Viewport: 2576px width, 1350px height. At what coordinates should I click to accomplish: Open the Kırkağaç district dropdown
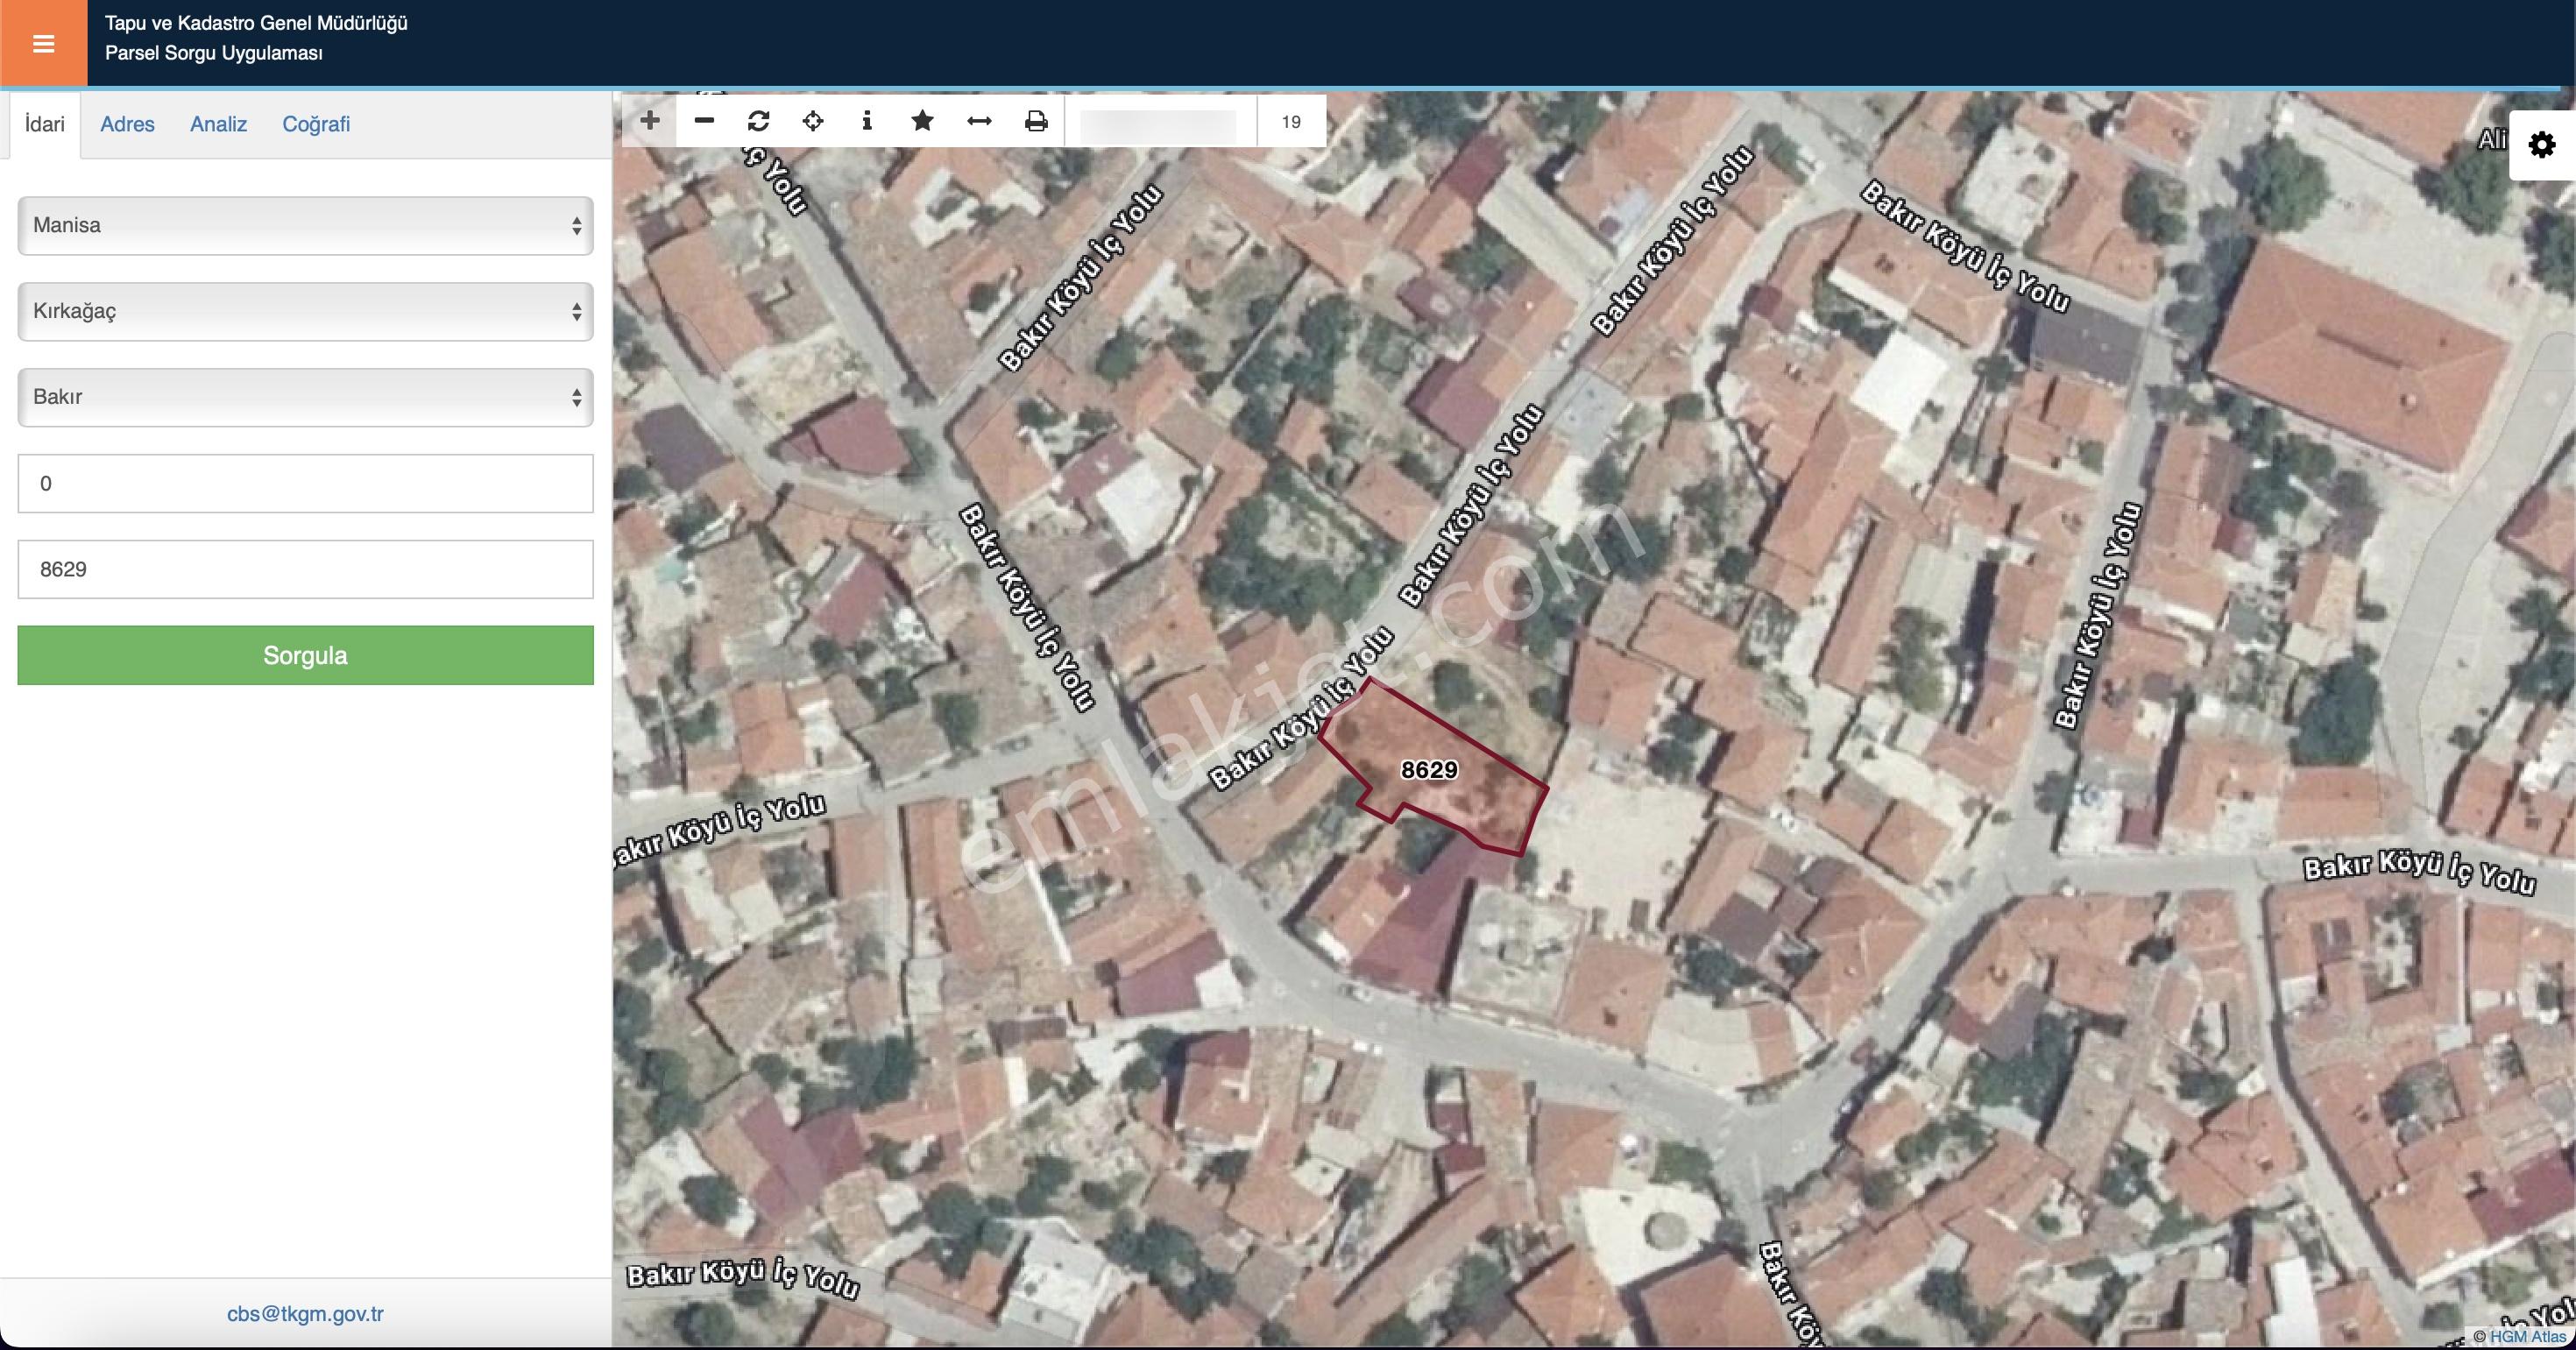(x=305, y=311)
